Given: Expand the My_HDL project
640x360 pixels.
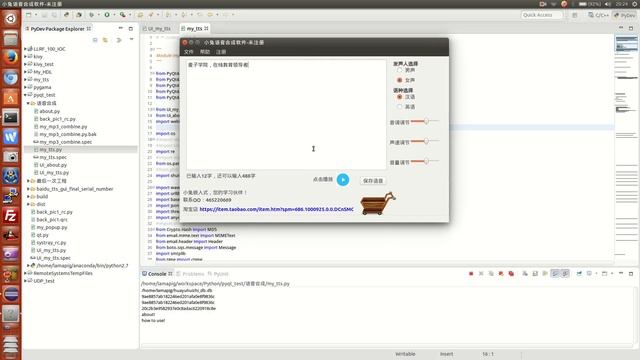Looking at the screenshot, I should 25,72.
